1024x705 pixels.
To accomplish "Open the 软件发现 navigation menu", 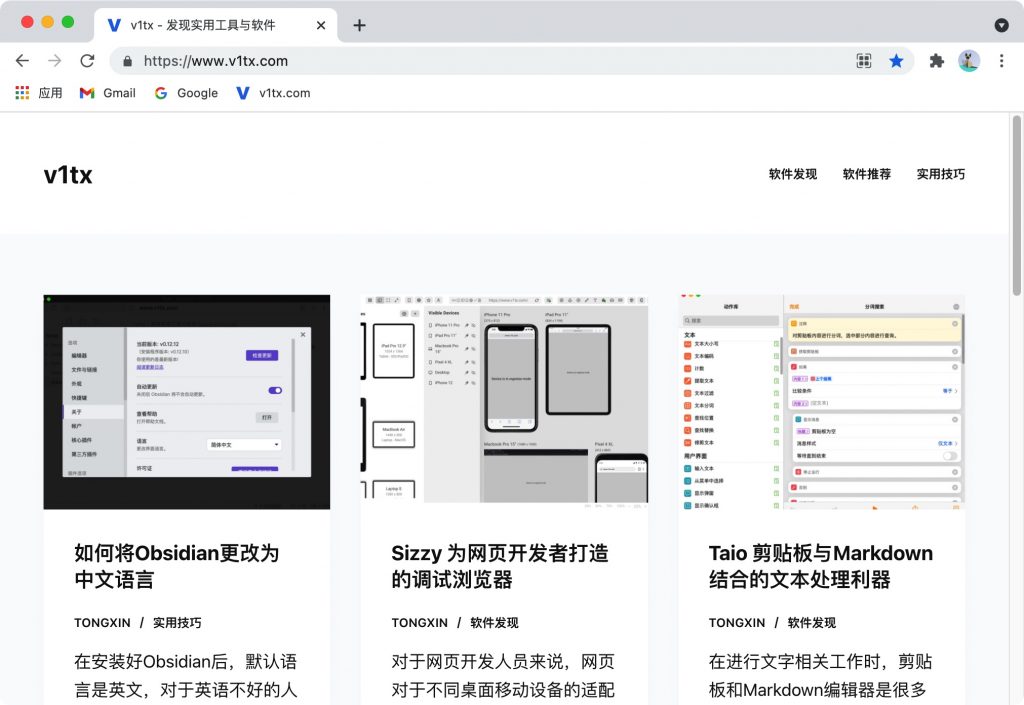I will [793, 174].
